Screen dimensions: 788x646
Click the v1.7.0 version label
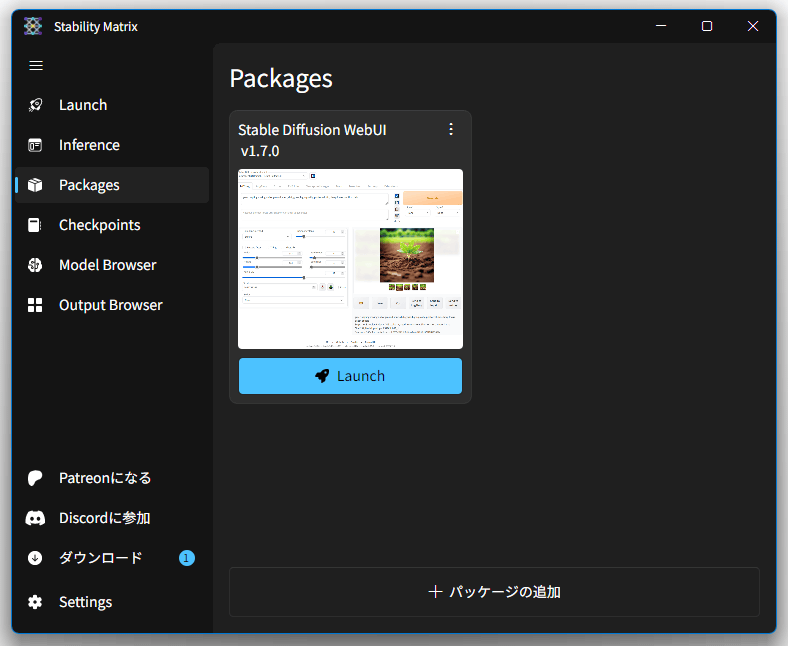[x=260, y=151]
